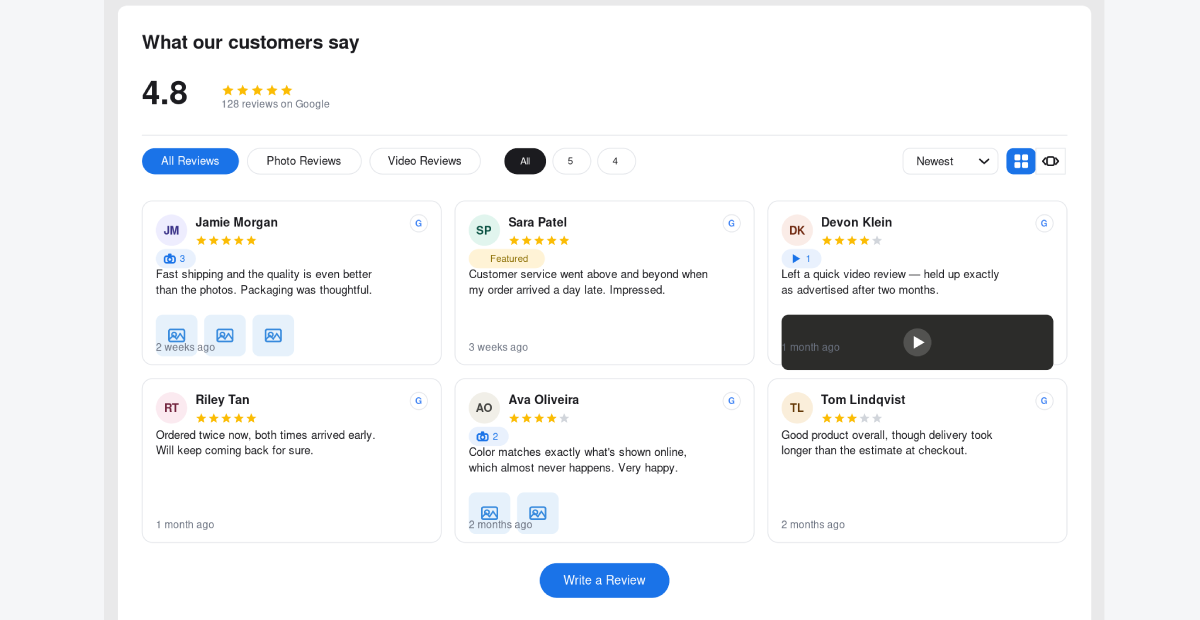Play Devon Klein's video review

[x=917, y=342]
